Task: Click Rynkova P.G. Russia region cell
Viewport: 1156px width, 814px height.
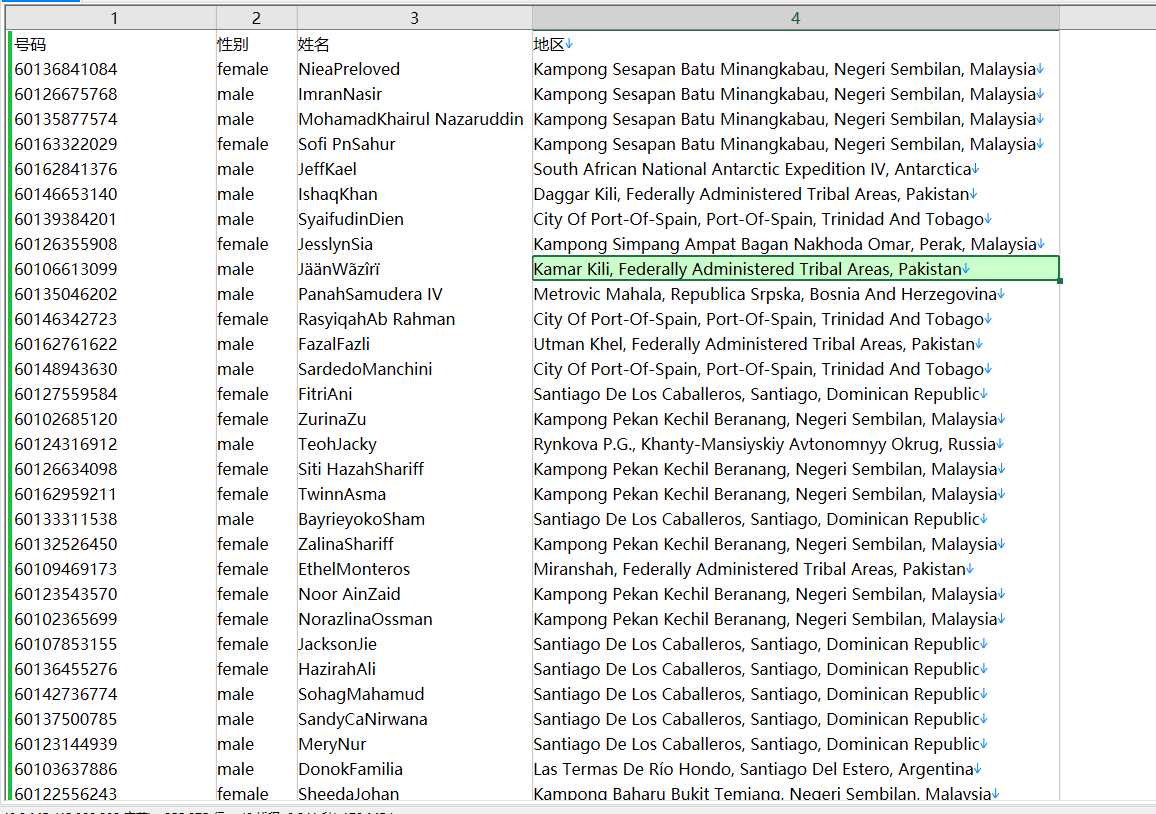Action: point(795,445)
